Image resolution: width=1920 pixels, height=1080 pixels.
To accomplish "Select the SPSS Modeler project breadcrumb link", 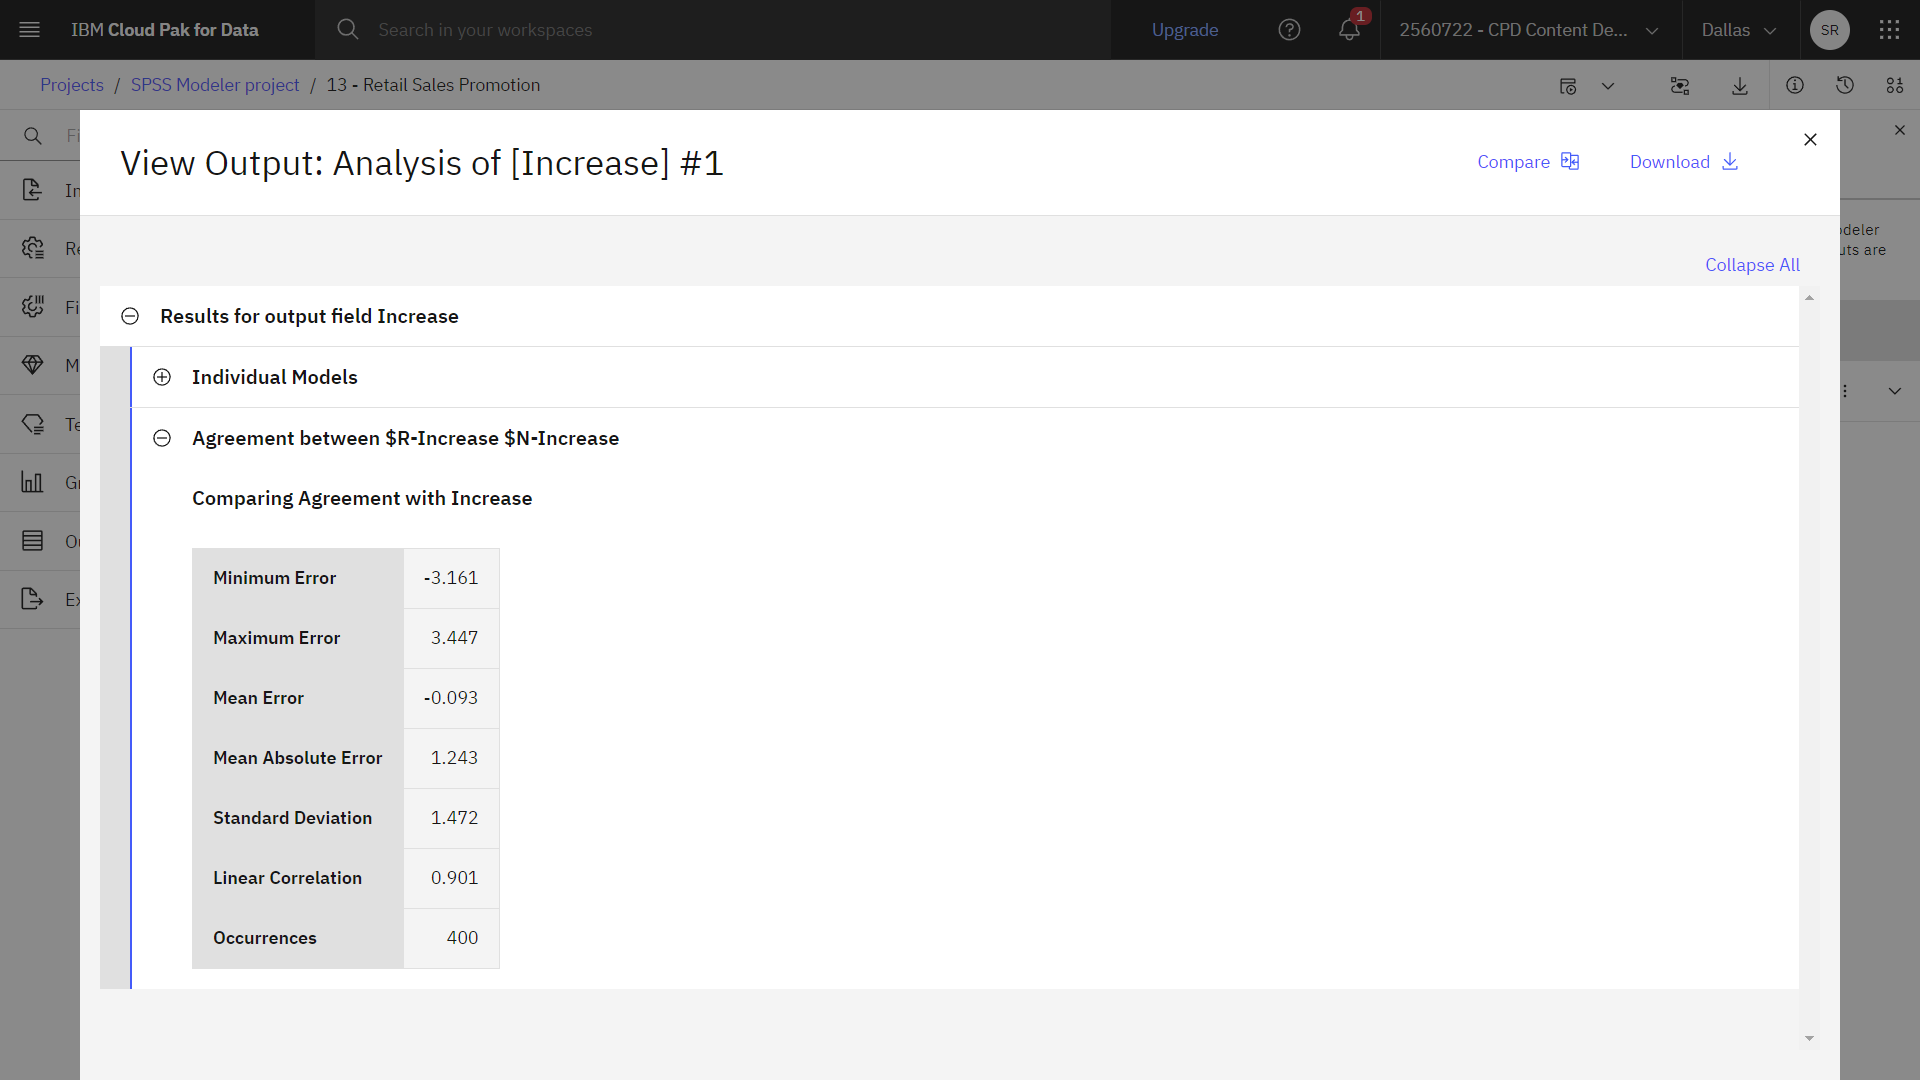I will coord(215,84).
